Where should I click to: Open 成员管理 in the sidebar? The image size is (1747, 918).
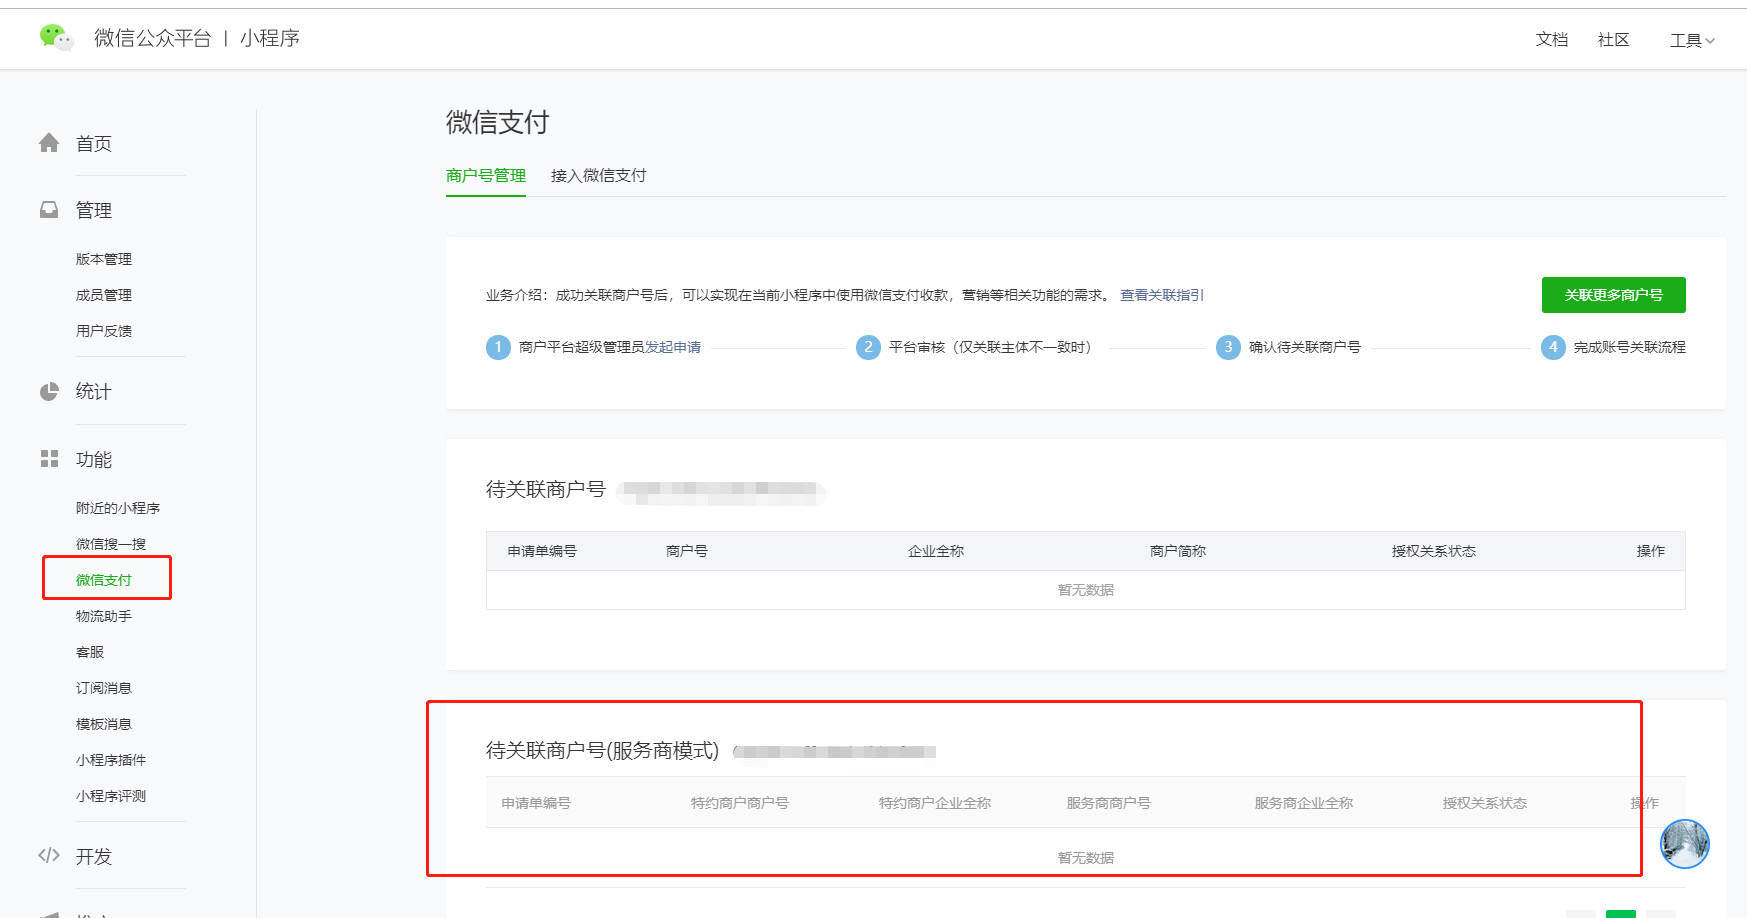(x=104, y=295)
